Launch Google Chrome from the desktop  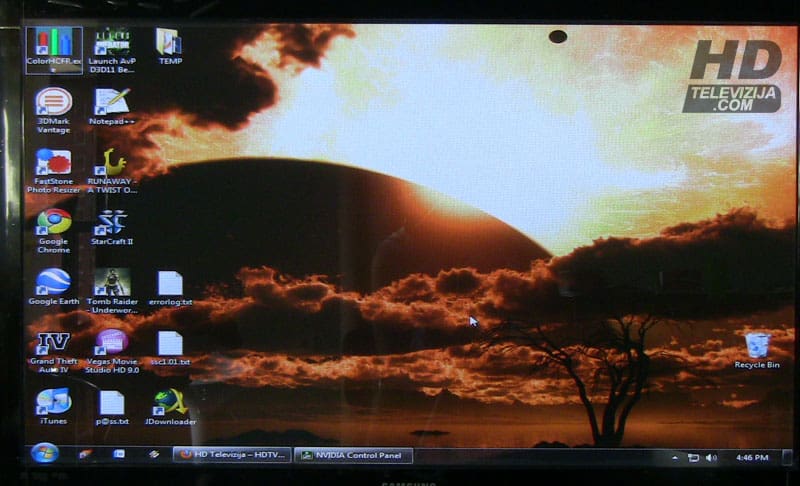[x=53, y=222]
